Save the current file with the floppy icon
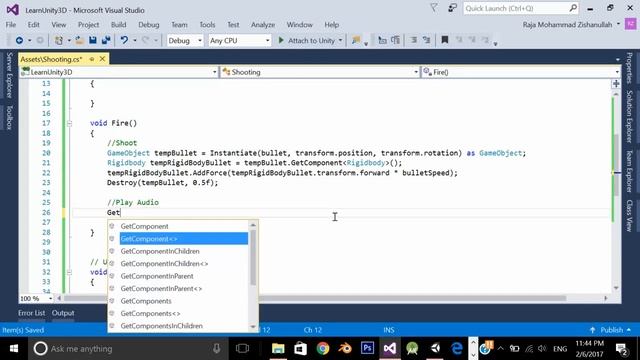640x360 pixels. 93,40
